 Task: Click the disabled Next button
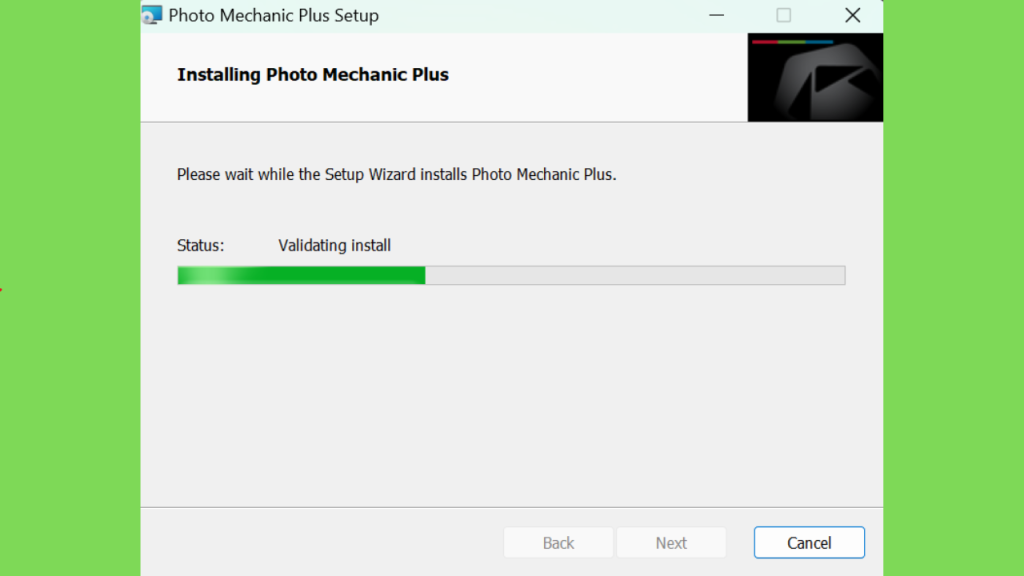coord(671,543)
